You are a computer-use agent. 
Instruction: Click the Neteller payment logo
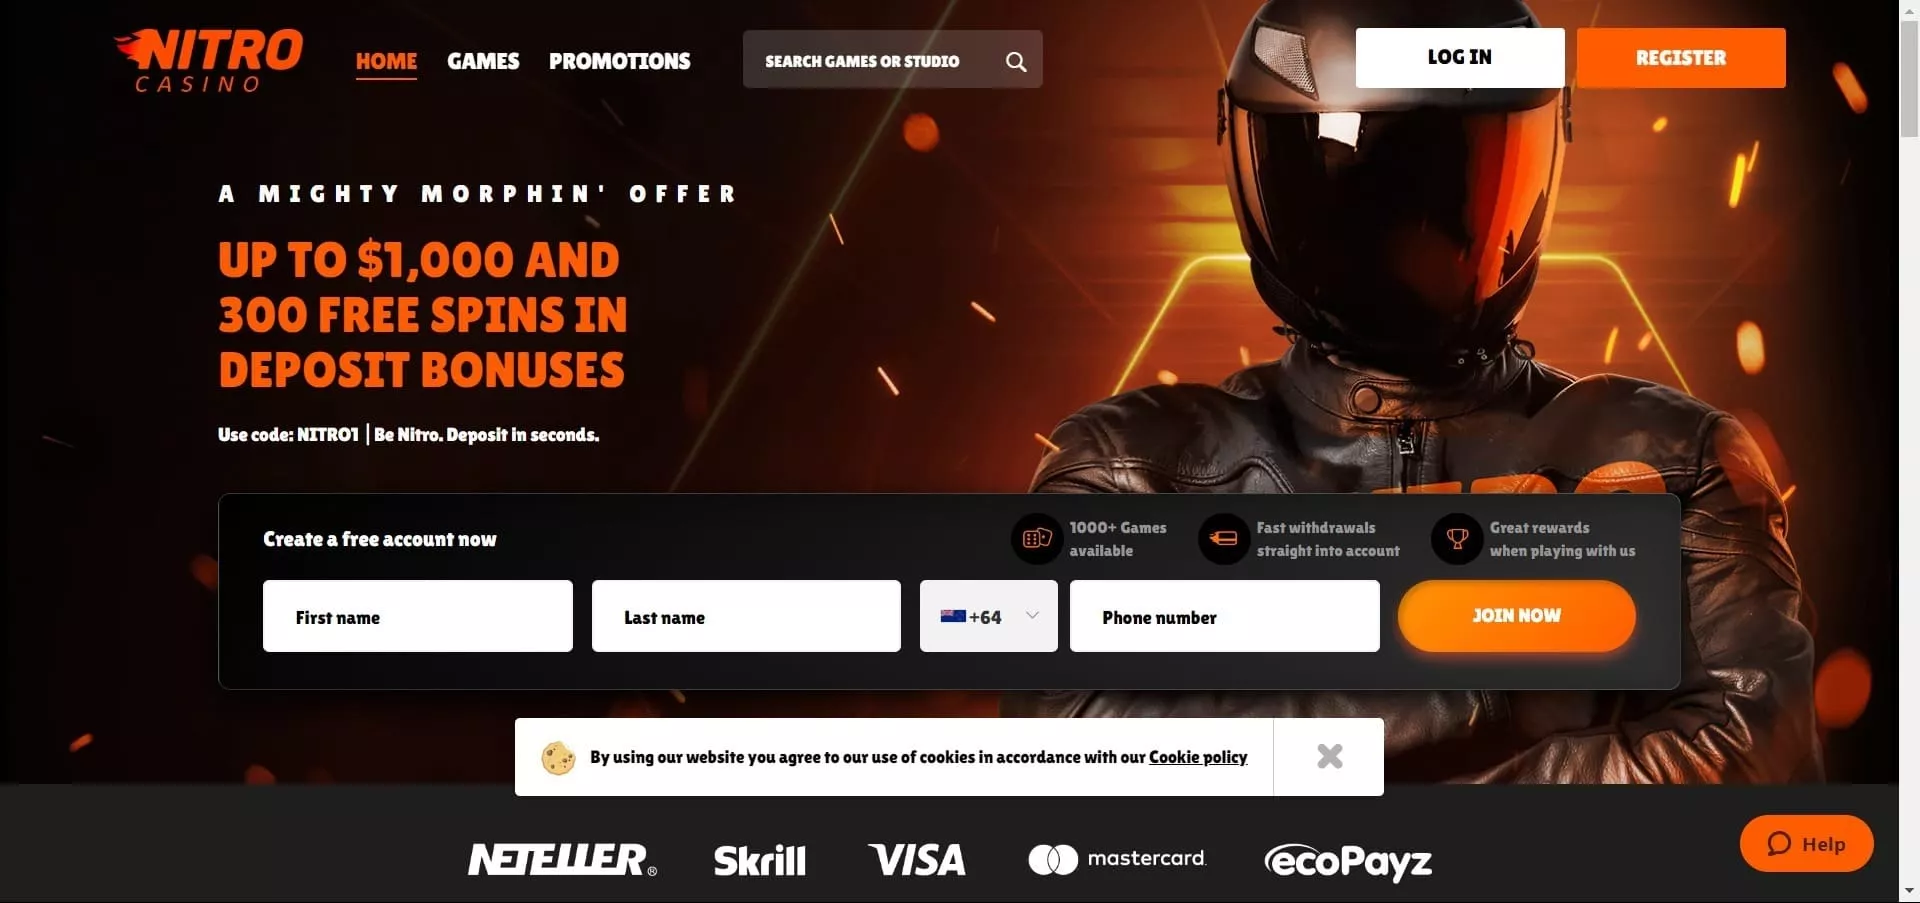(x=562, y=860)
